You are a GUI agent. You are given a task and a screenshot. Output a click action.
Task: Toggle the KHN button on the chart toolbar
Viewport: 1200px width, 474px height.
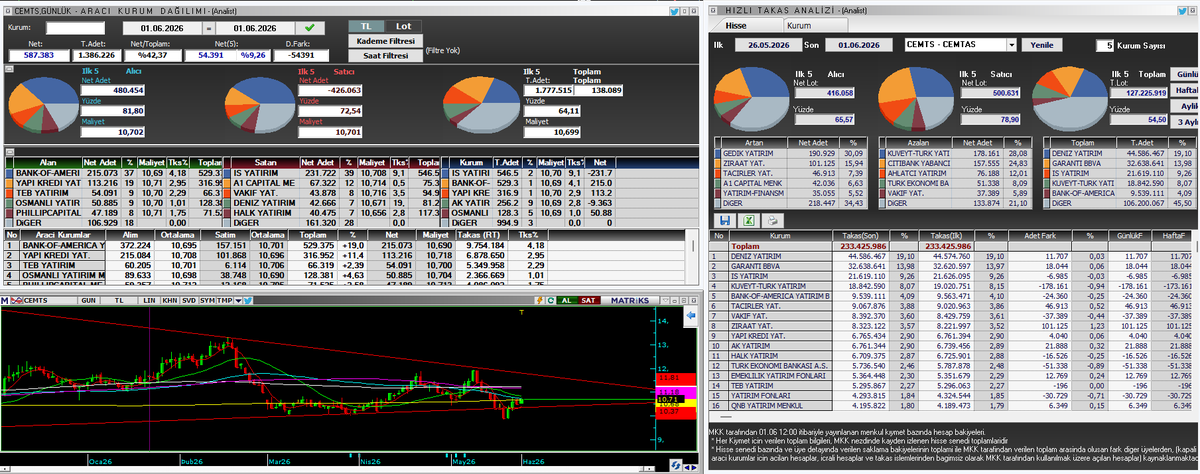pos(170,300)
